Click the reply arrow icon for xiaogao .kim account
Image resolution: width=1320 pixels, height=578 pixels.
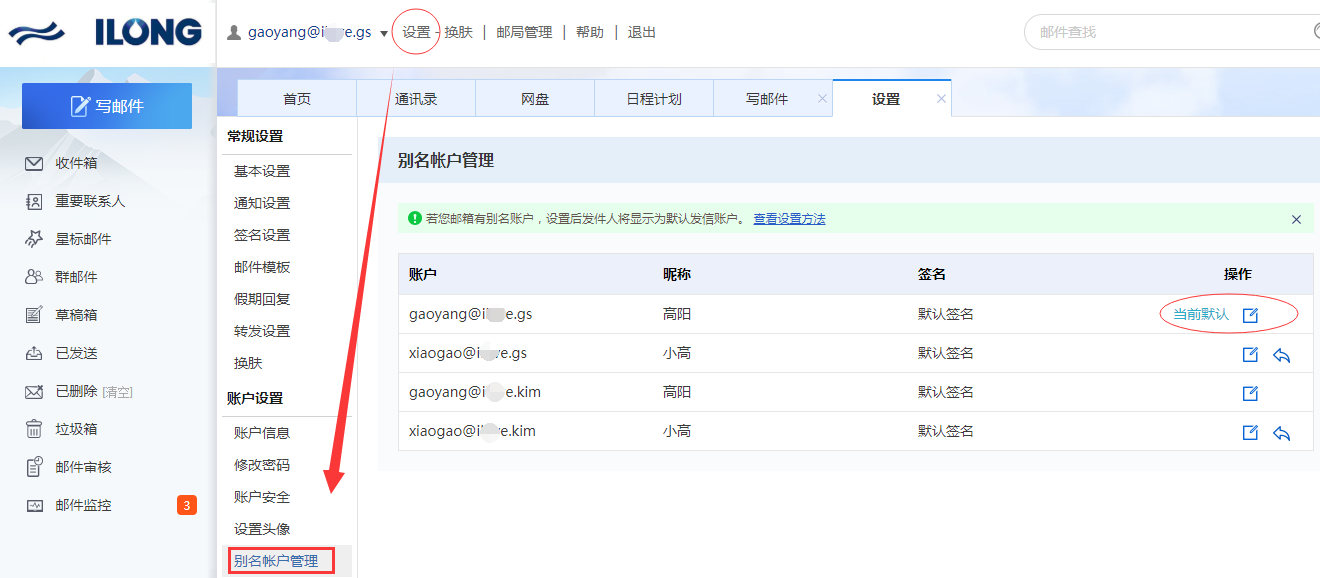[x=1281, y=432]
